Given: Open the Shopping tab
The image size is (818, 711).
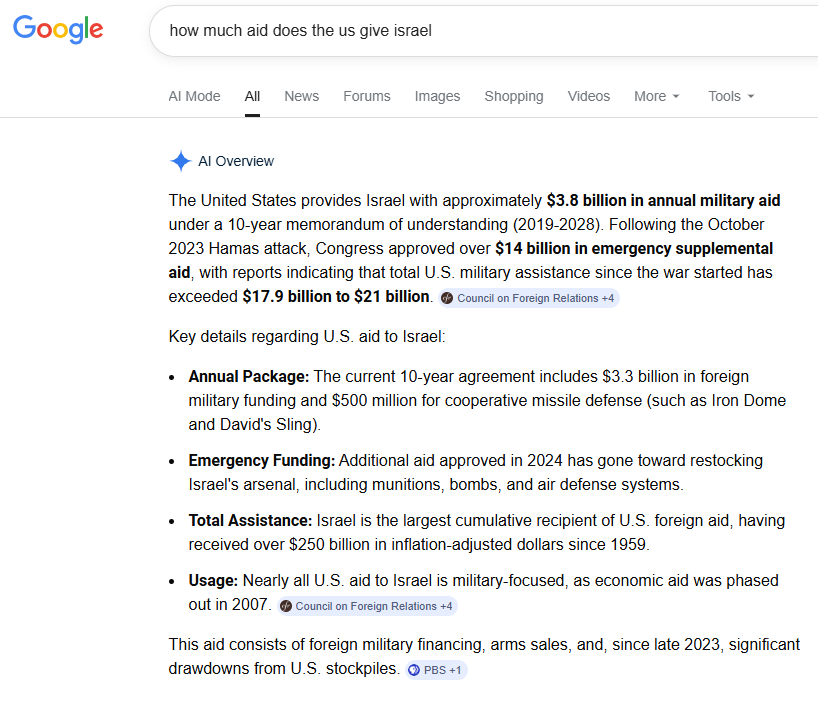Looking at the screenshot, I should pos(514,96).
